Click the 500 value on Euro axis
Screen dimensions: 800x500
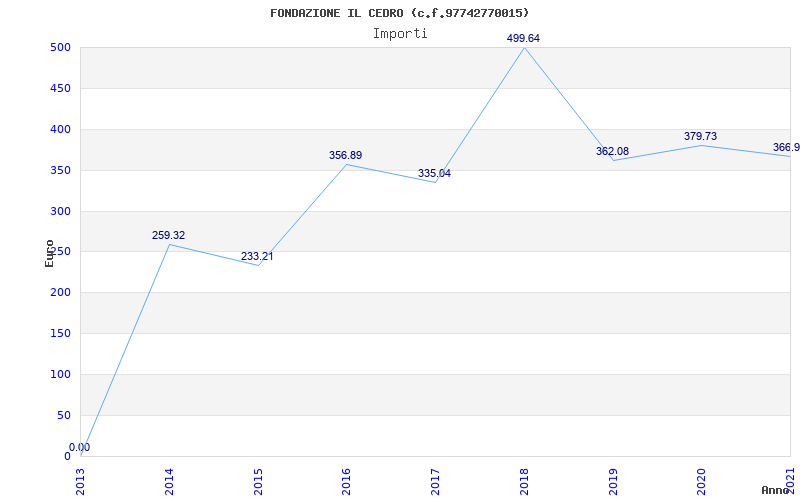pyautogui.click(x=60, y=47)
